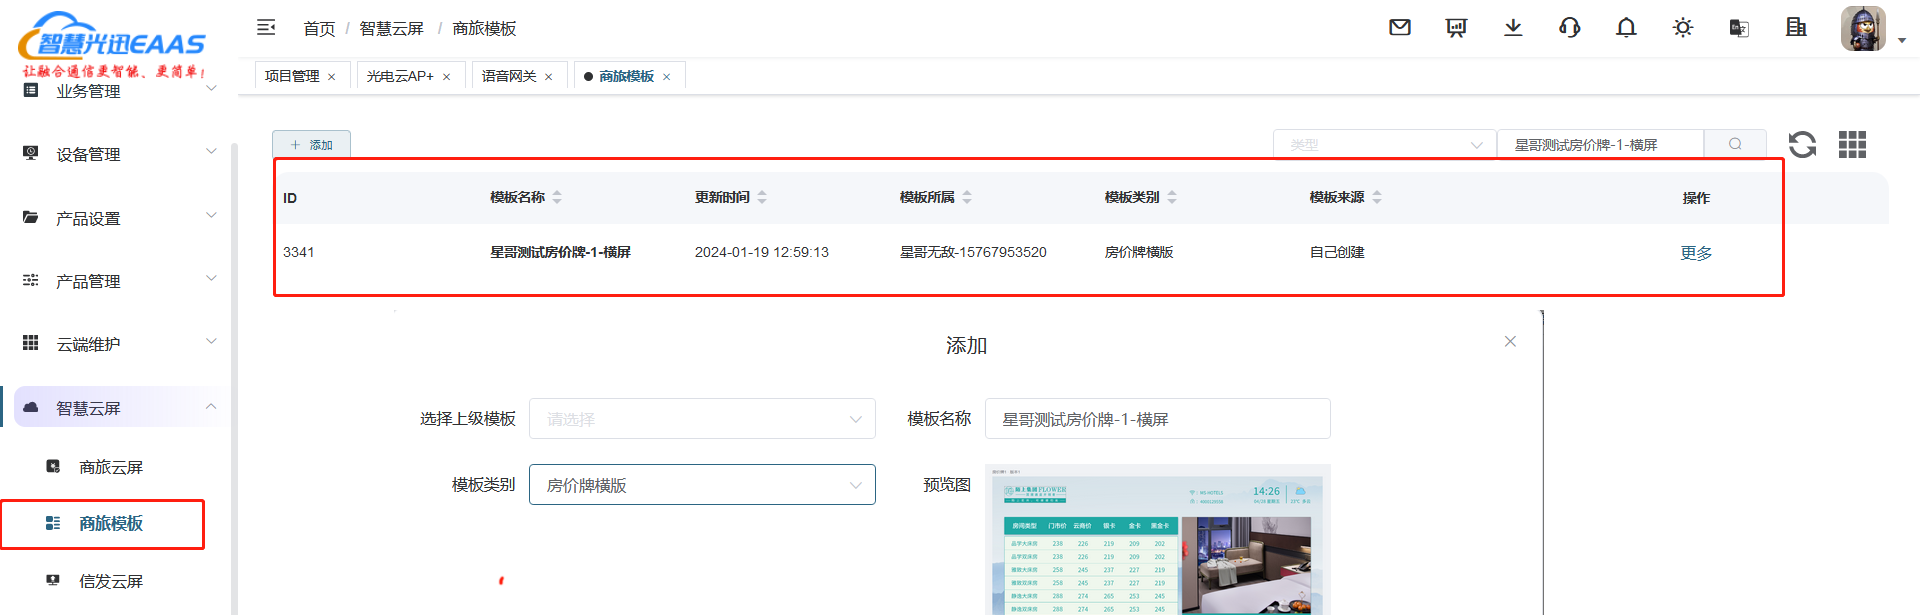
Task: Open the 类型 filter dropdown
Action: pos(1384,145)
